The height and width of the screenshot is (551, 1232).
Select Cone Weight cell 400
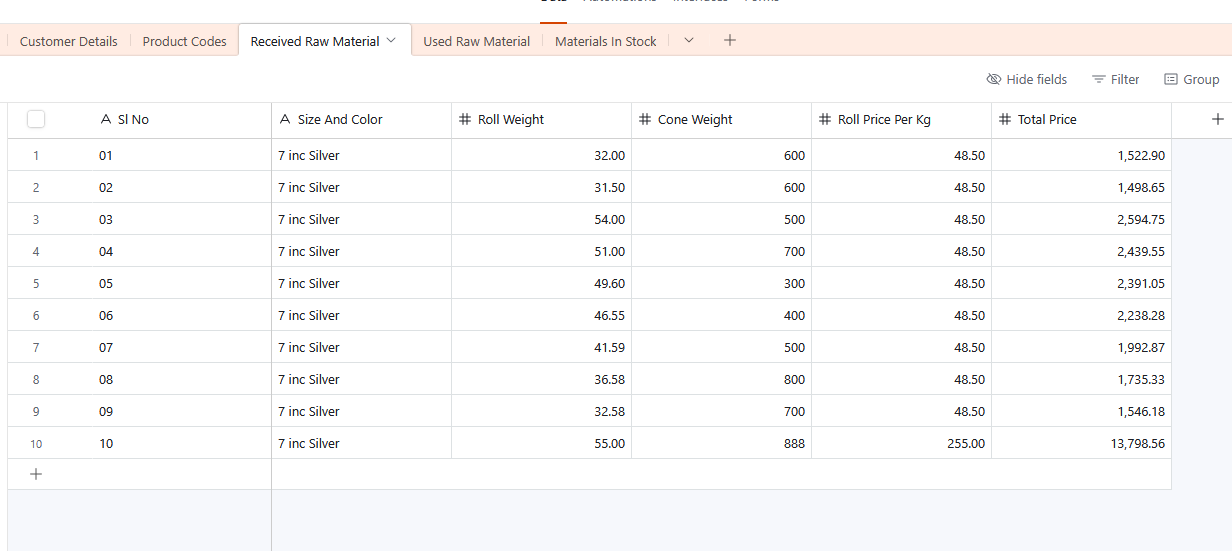(x=721, y=315)
